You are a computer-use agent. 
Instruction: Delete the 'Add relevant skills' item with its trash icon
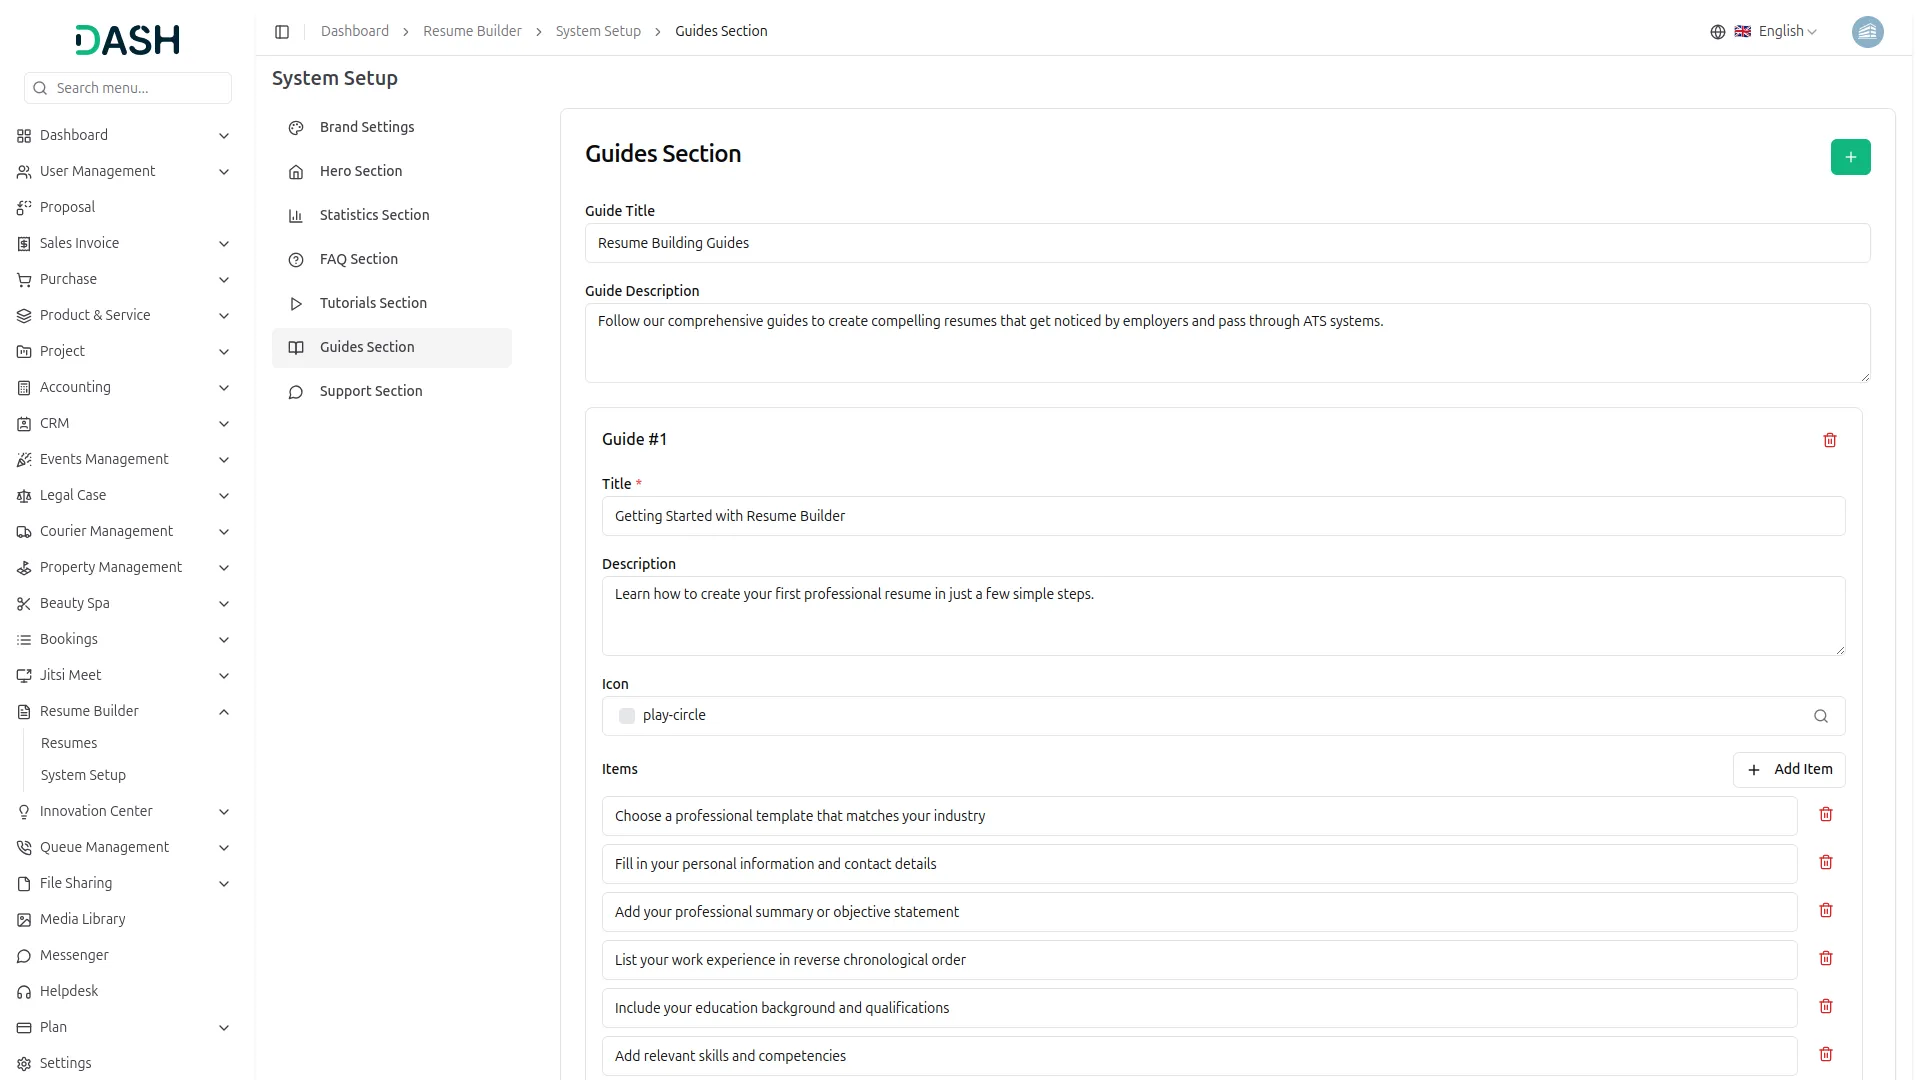[x=1826, y=1054]
